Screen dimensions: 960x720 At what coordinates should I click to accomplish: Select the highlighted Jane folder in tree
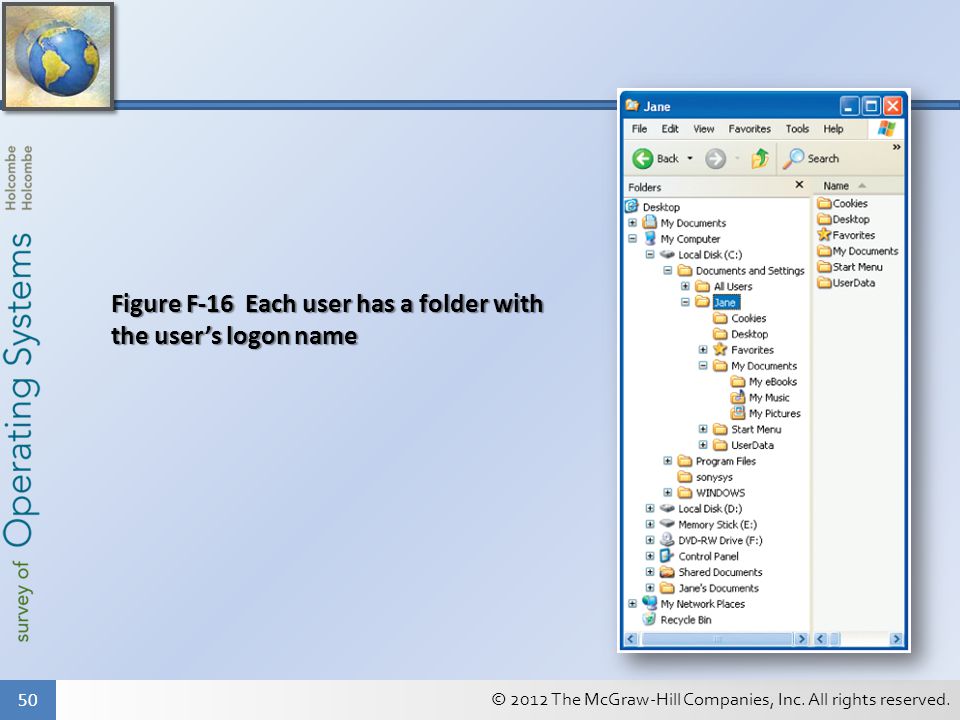point(725,302)
